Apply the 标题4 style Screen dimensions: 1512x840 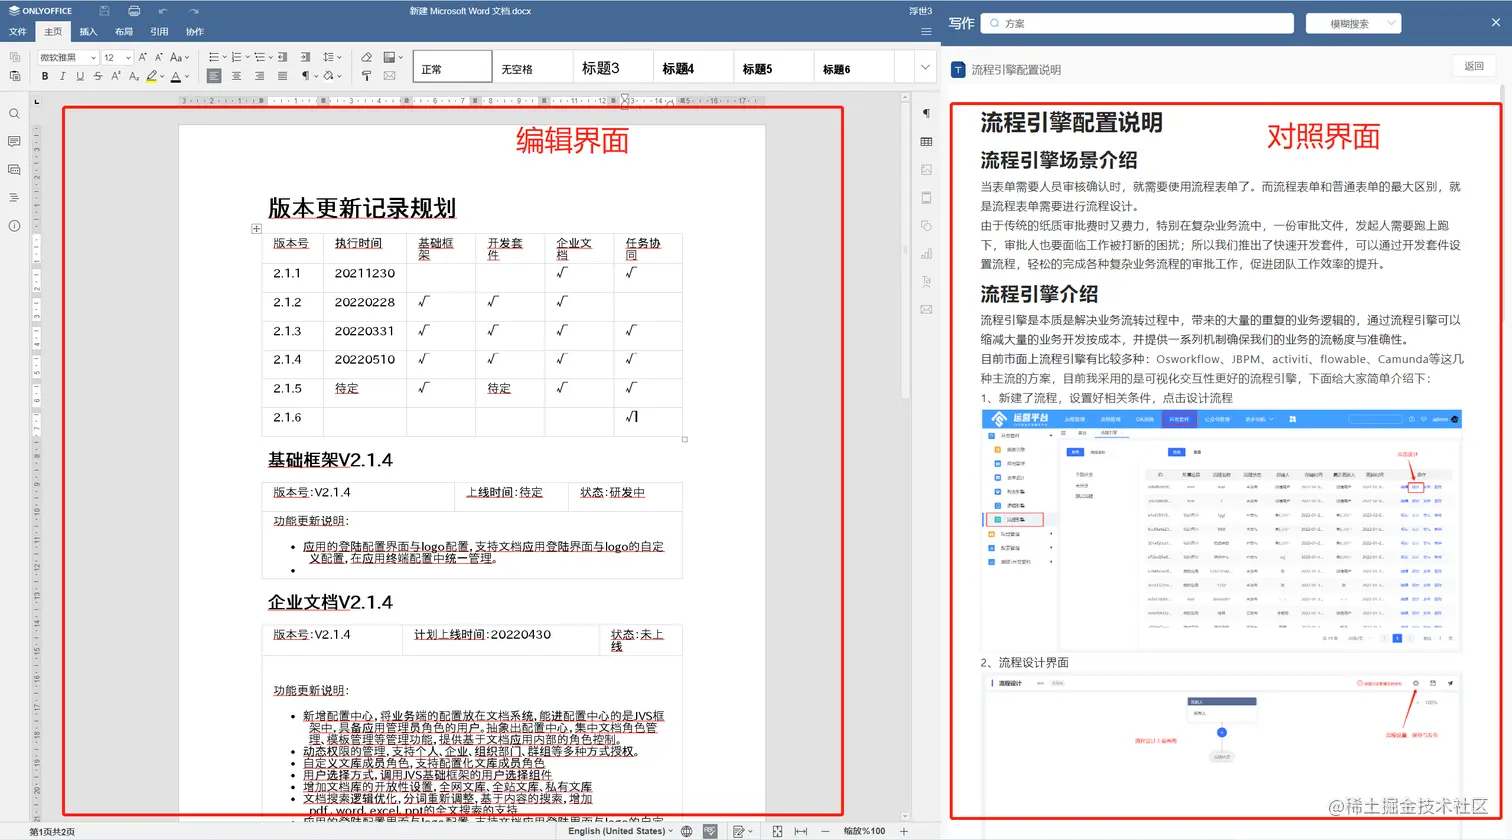[x=693, y=67]
